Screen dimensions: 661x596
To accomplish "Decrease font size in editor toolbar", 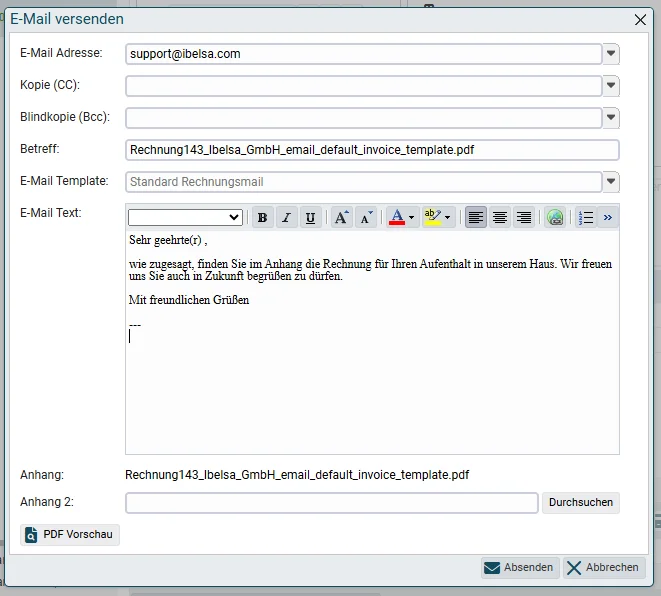I will (366, 217).
